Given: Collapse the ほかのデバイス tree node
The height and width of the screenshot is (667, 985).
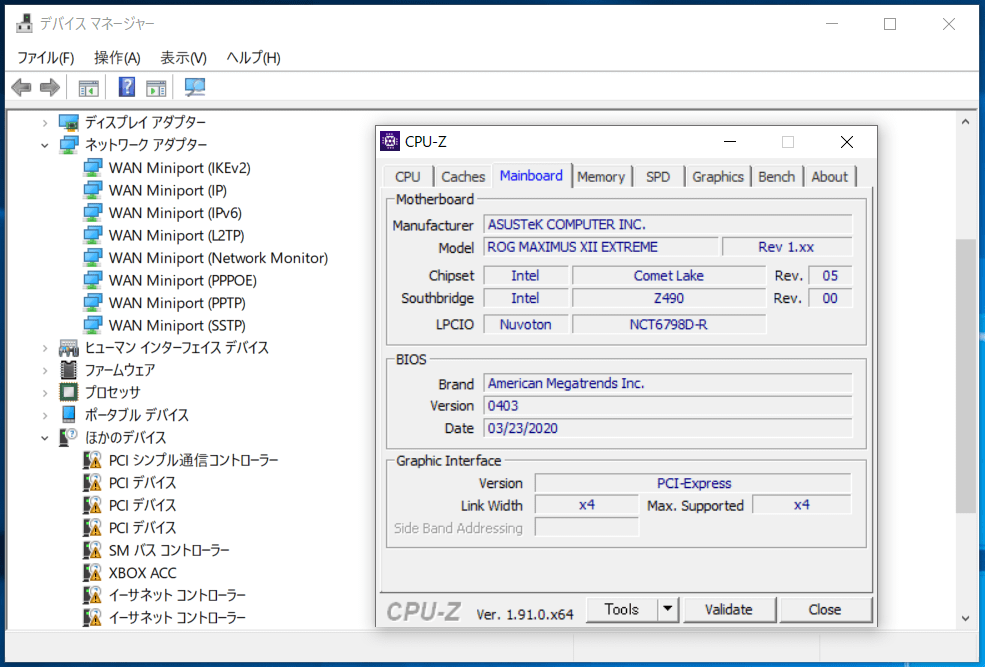Looking at the screenshot, I should pos(45,438).
